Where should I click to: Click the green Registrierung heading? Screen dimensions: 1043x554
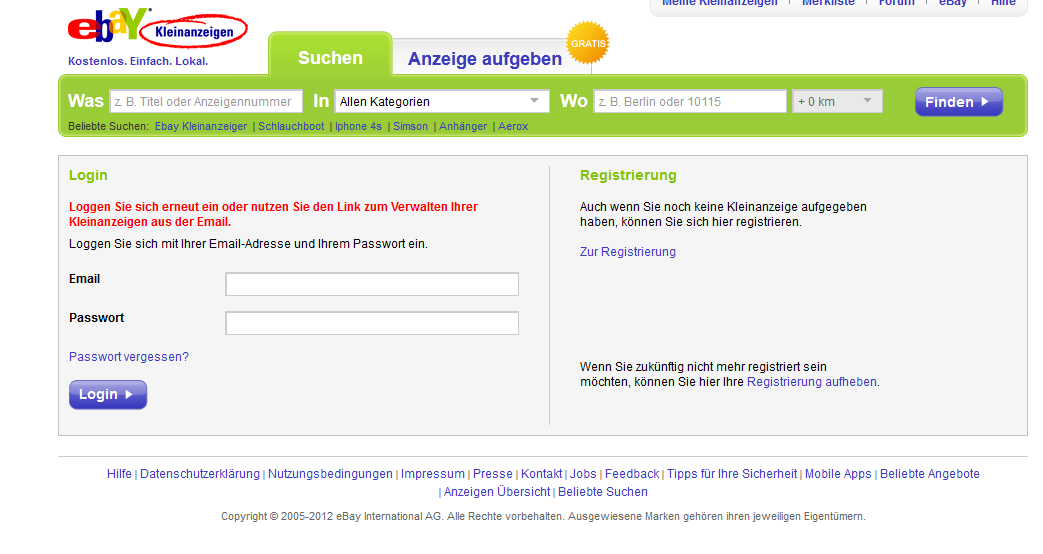coord(628,175)
